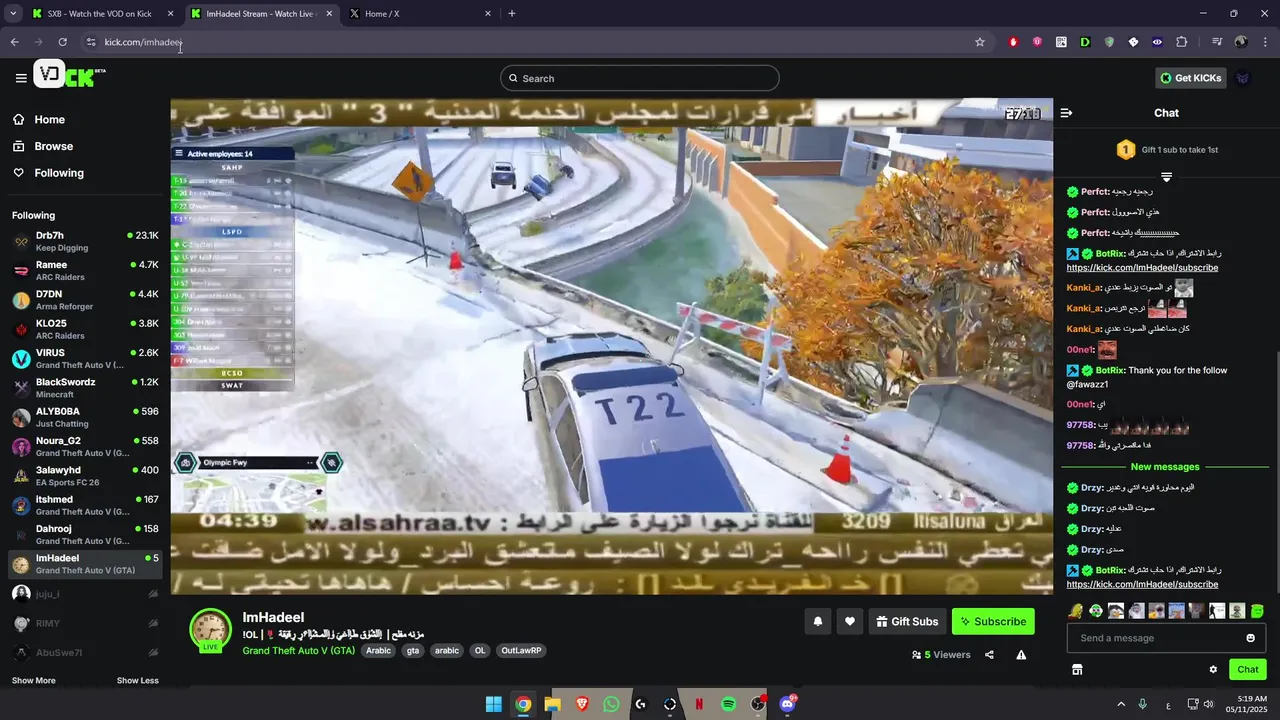This screenshot has width=1280, height=720.
Task: Subscribe to ImHadeel
Action: (993, 621)
